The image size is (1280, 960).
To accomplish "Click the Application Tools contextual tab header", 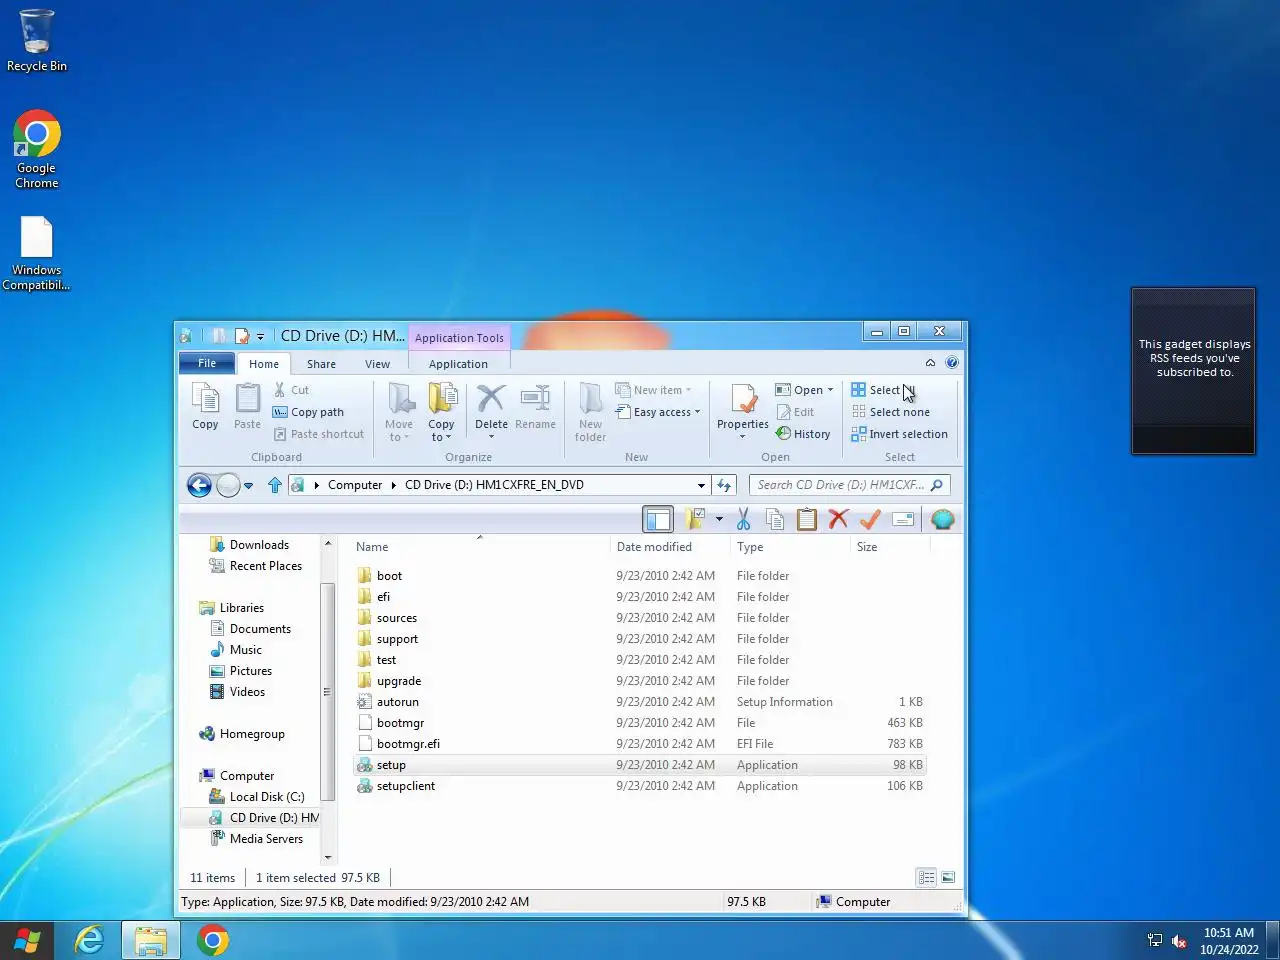I will coord(459,338).
